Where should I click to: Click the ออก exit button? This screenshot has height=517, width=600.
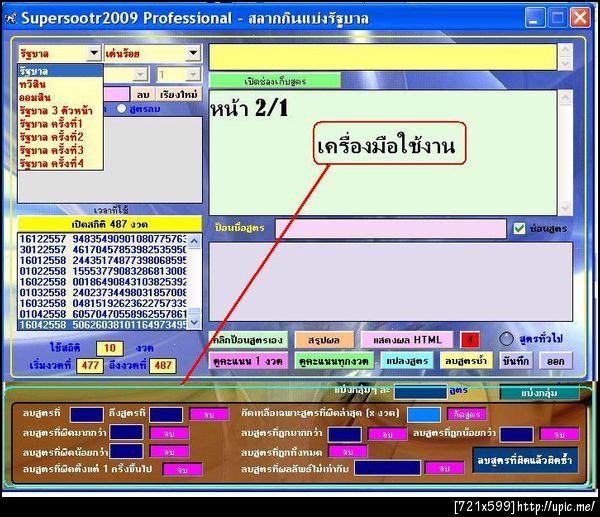point(556,361)
